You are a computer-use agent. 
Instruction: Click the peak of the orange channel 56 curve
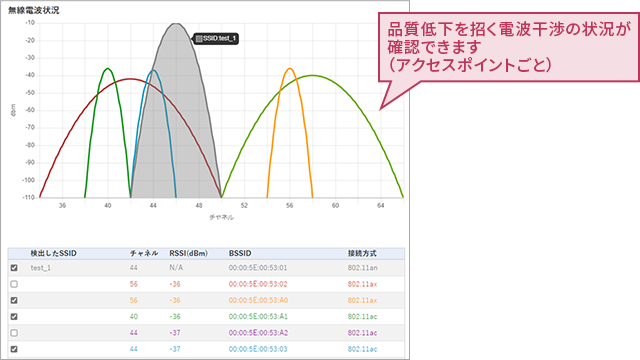(290, 68)
